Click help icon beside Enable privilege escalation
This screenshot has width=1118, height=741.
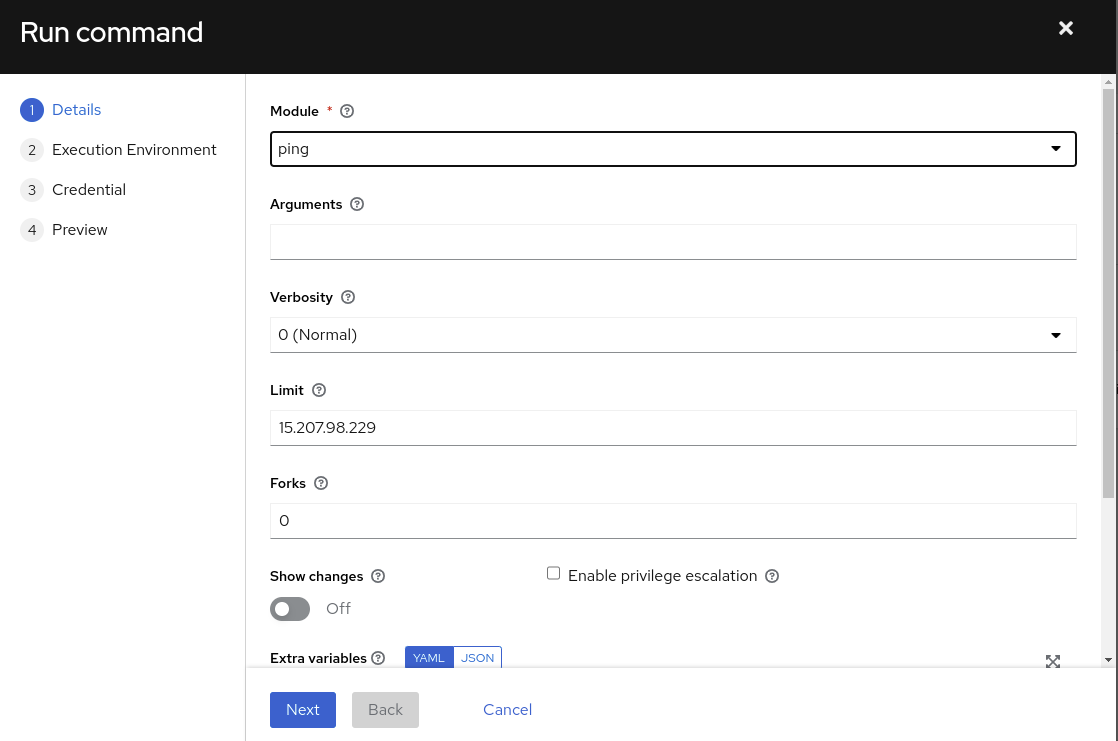[772, 576]
